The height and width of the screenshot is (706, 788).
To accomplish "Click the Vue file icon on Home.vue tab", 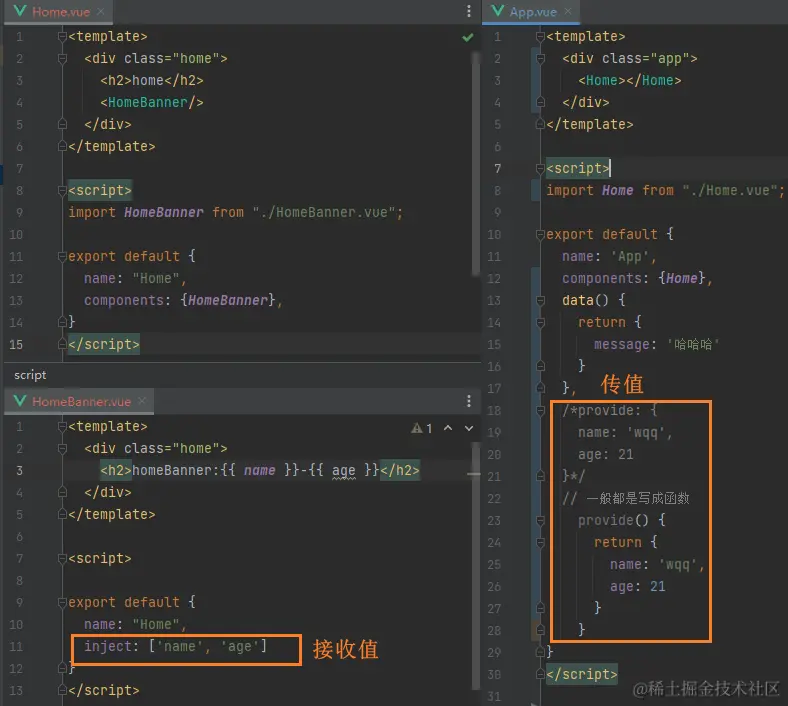I will pos(20,11).
